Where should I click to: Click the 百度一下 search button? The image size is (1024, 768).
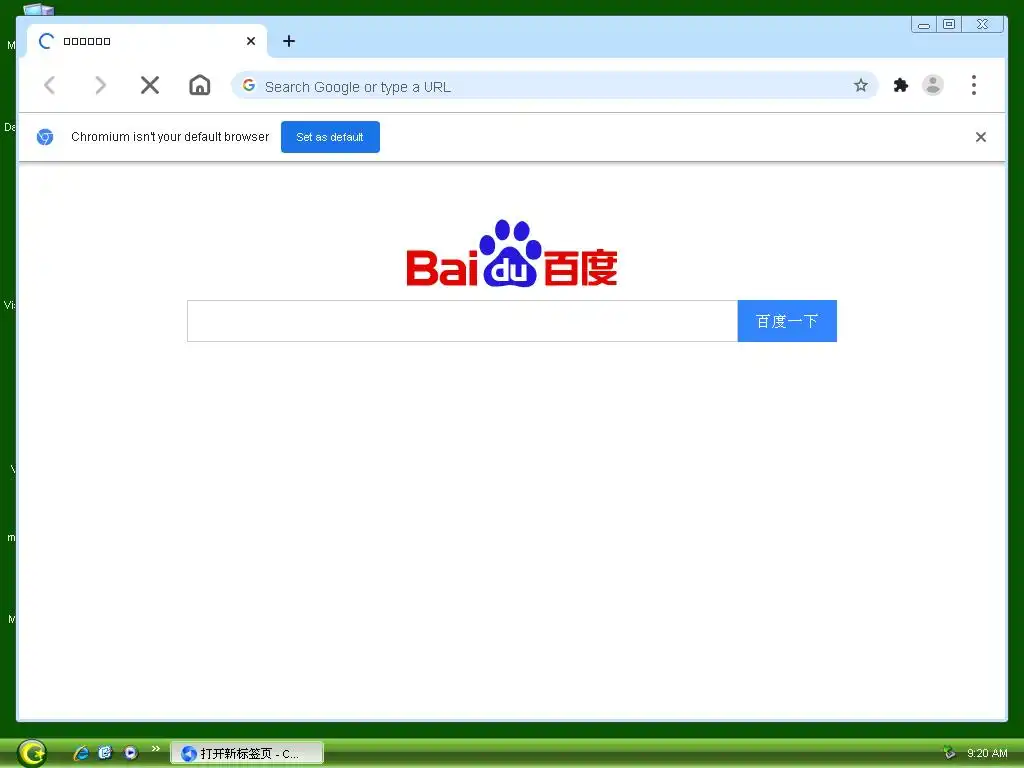(787, 321)
